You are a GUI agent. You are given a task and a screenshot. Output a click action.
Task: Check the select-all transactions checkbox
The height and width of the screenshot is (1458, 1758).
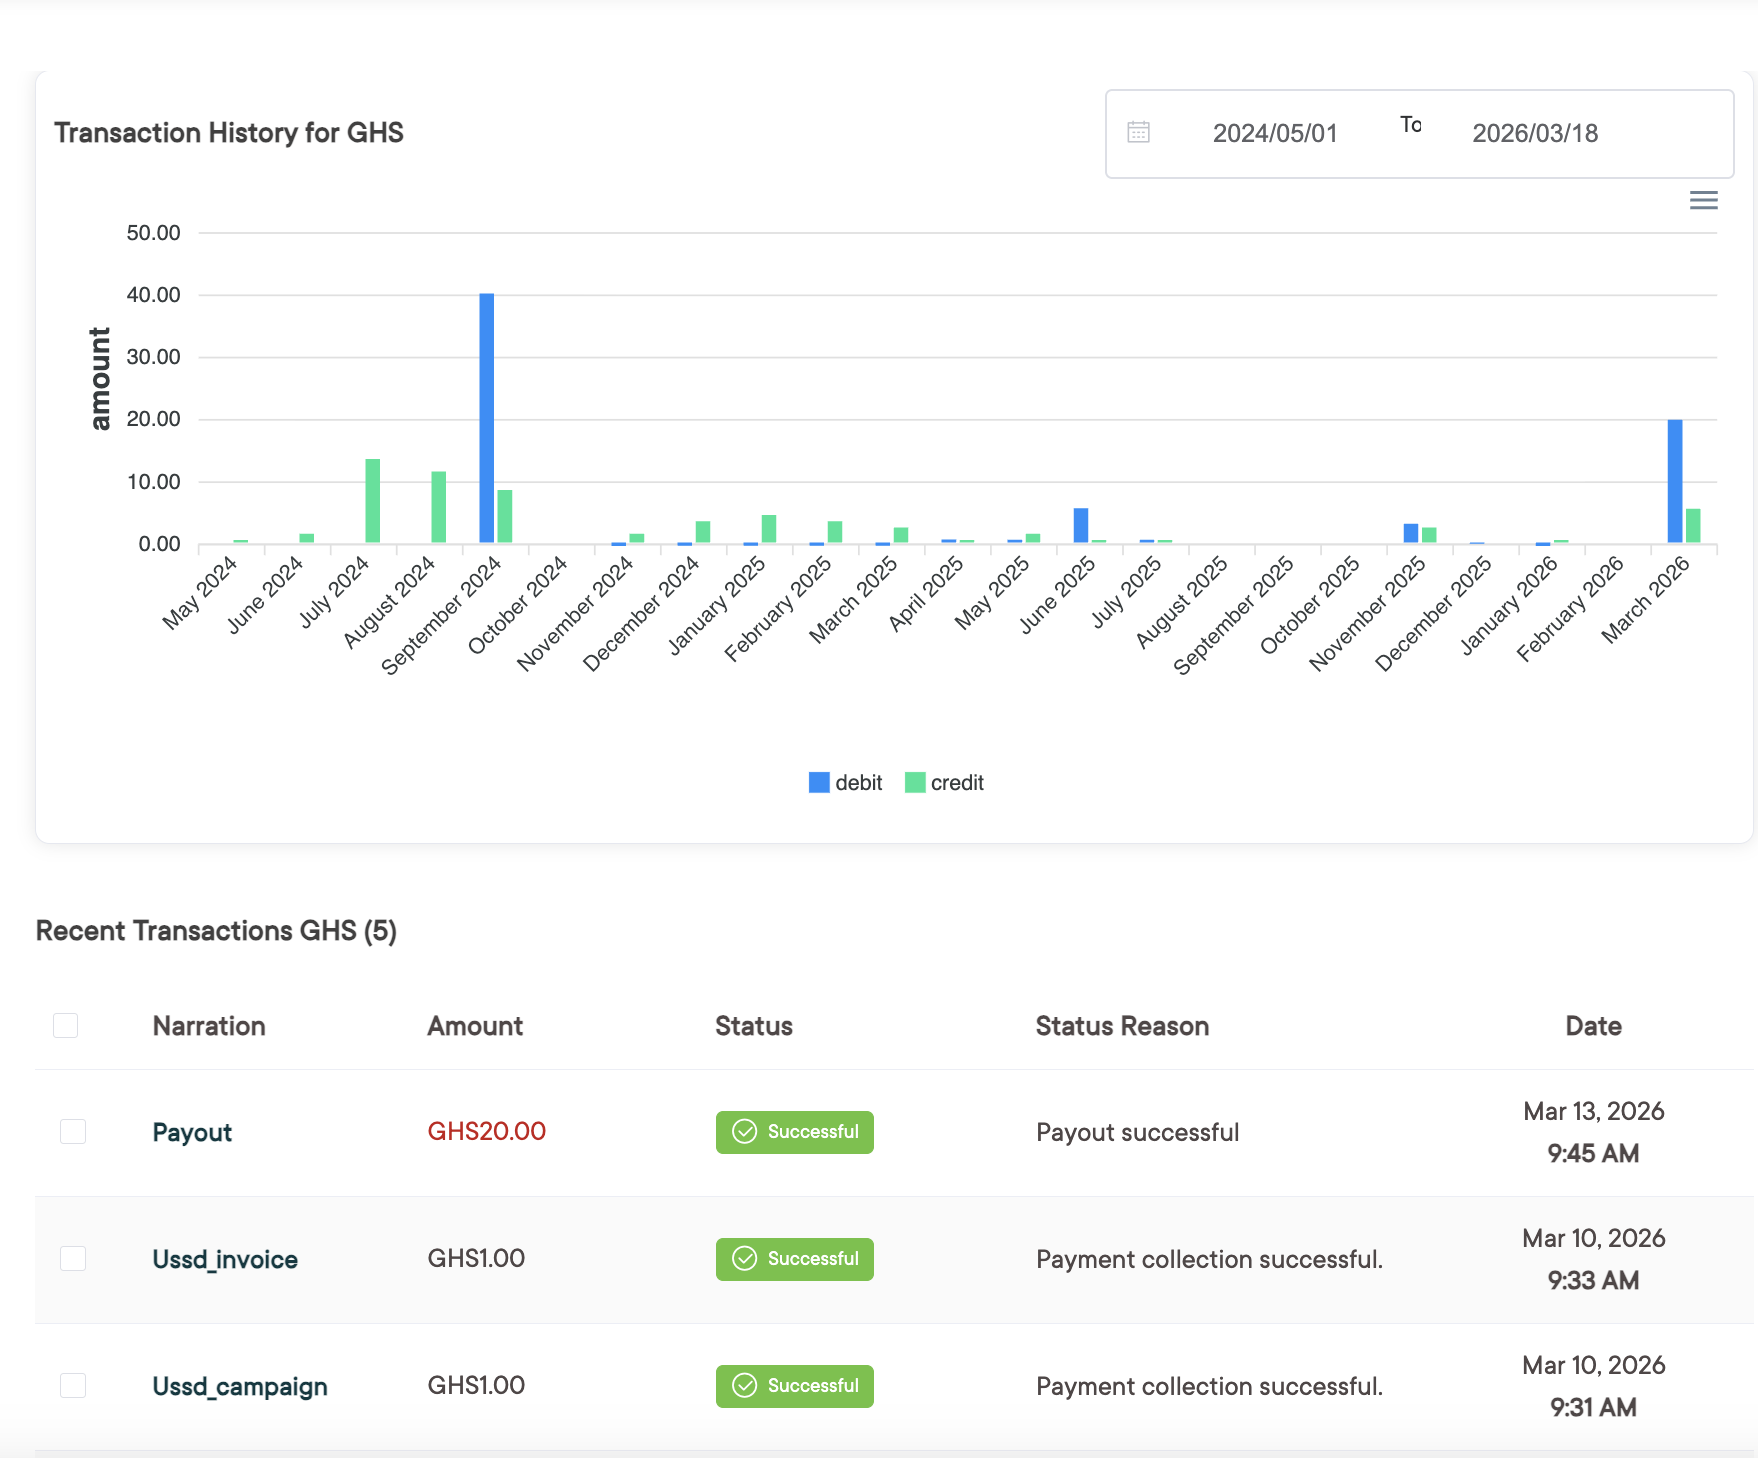[x=66, y=1026]
